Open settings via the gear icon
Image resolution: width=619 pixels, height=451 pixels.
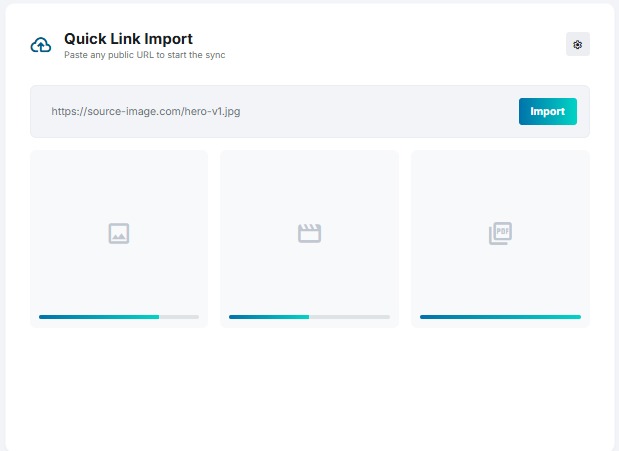(577, 44)
